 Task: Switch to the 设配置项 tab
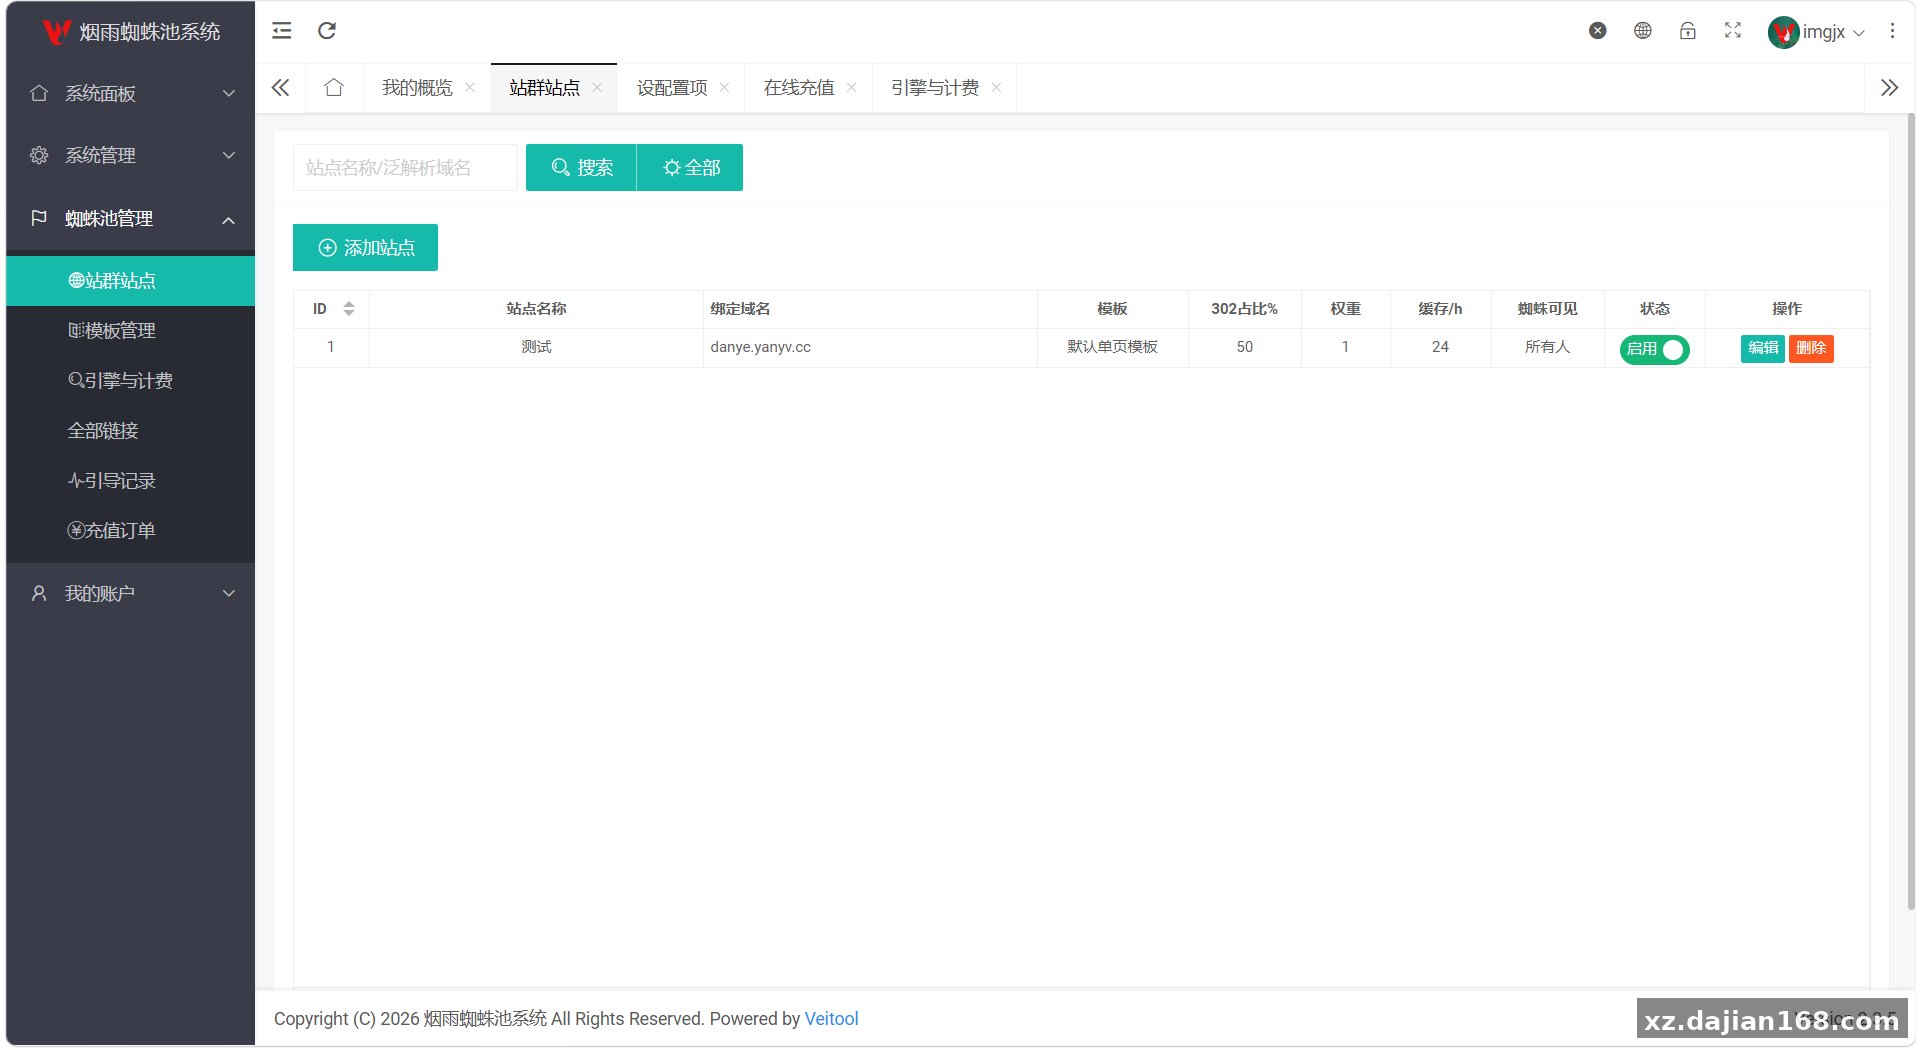click(x=672, y=88)
